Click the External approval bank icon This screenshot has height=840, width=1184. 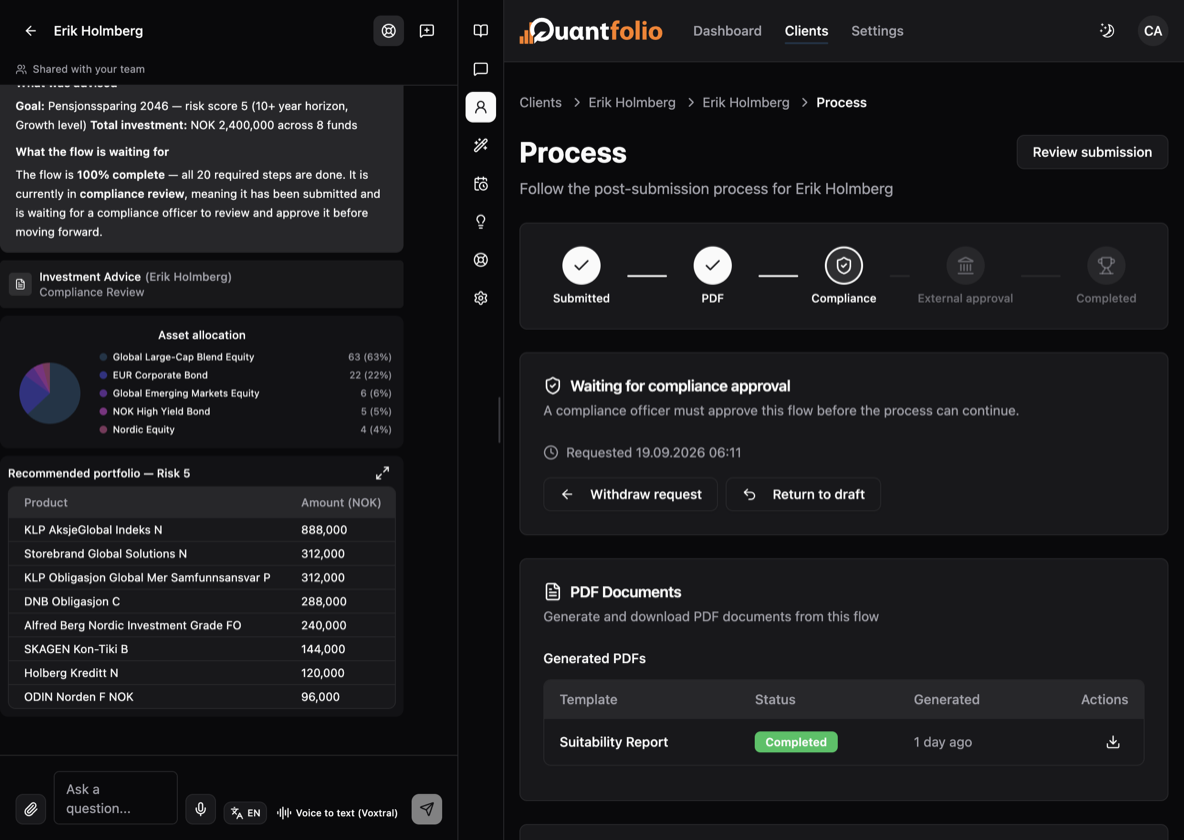pos(965,265)
